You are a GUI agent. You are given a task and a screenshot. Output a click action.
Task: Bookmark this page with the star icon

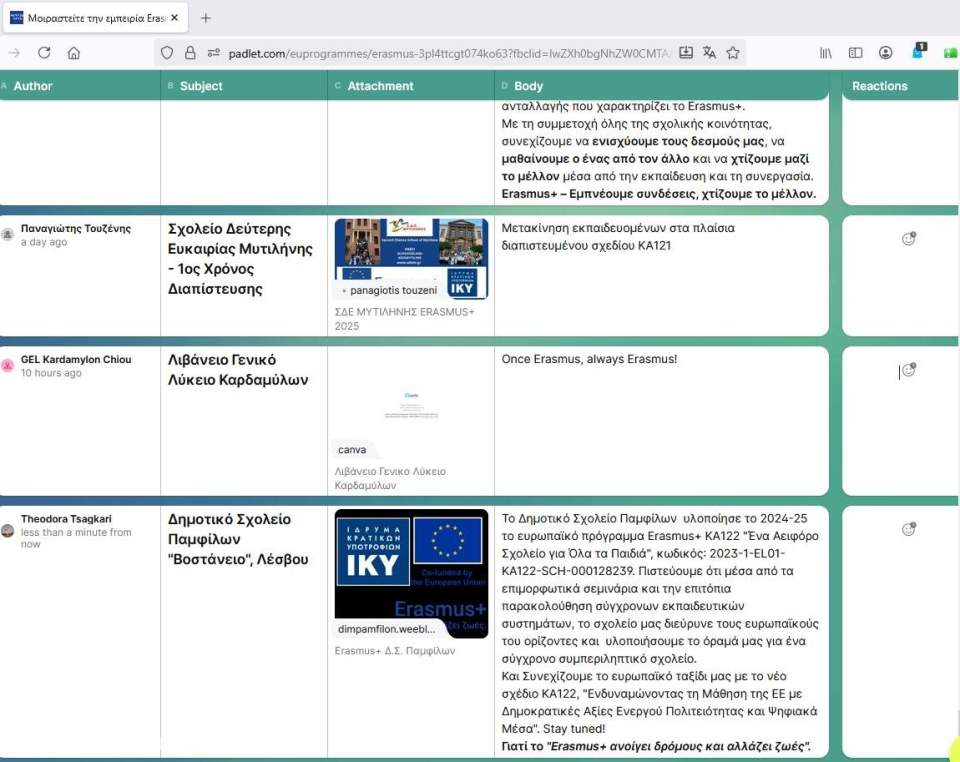733,53
